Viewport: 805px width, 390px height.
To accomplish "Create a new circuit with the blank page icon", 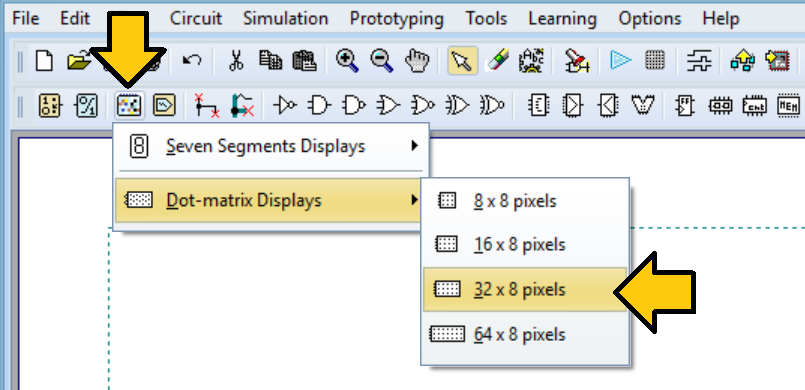I will (x=44, y=61).
